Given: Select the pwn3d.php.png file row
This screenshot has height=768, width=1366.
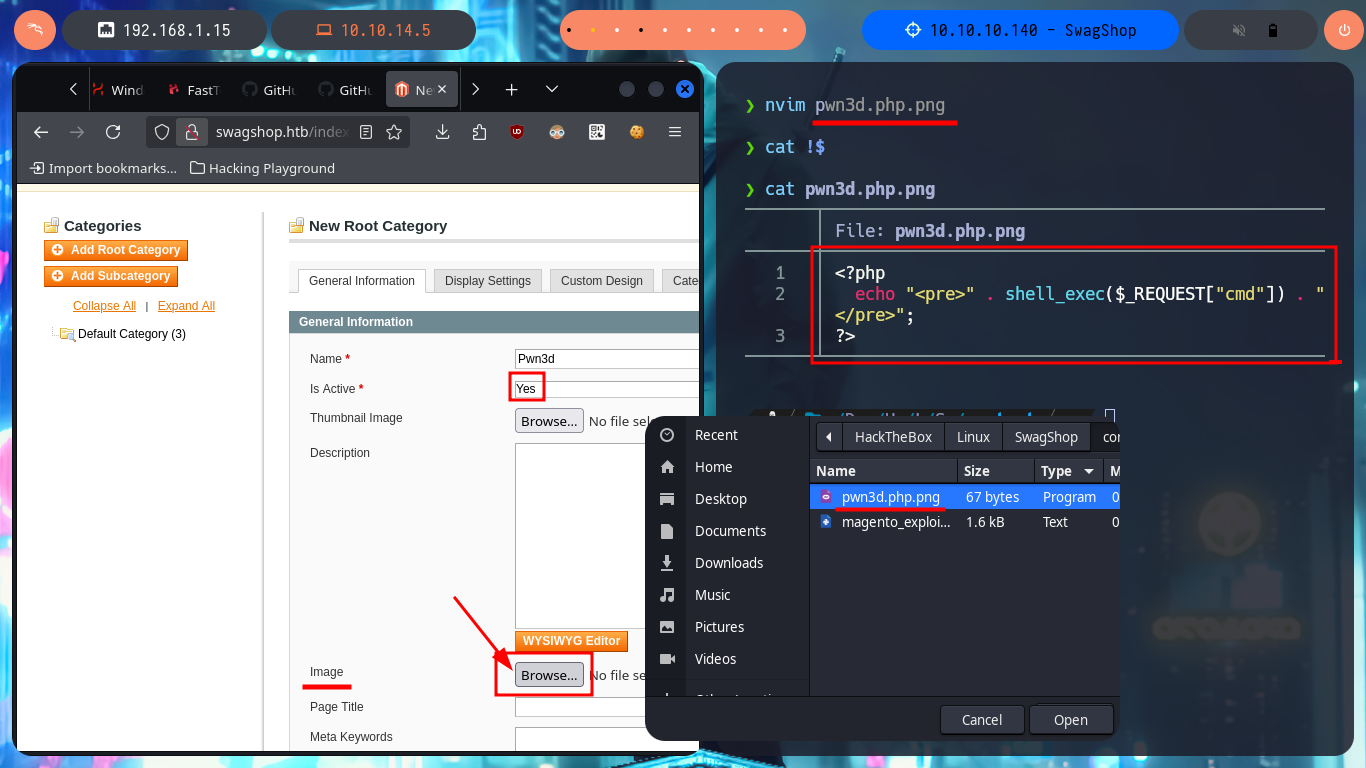Looking at the screenshot, I should click(965, 497).
